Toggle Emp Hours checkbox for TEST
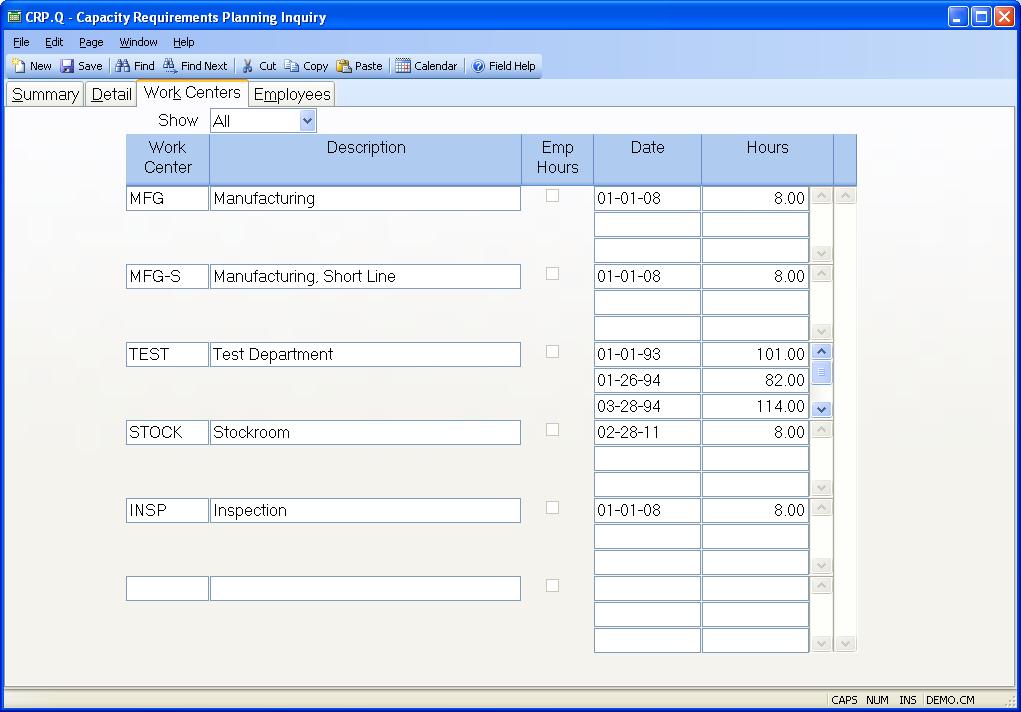 [552, 352]
